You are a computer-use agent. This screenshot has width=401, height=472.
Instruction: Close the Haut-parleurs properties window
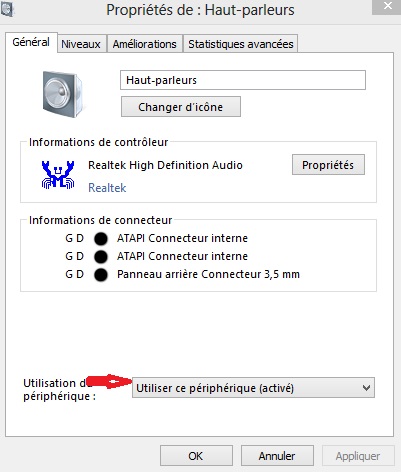tap(387, 7)
